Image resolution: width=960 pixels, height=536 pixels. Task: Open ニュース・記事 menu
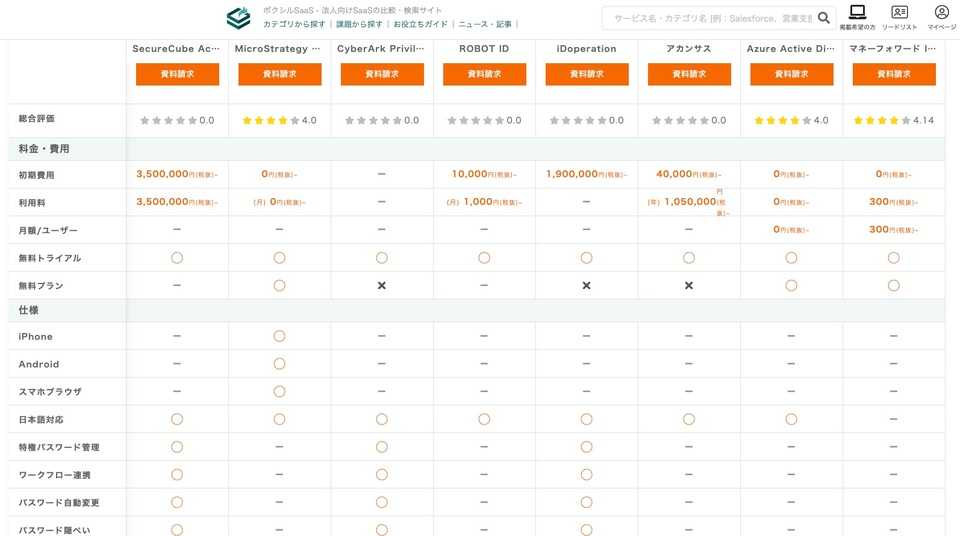pos(485,25)
